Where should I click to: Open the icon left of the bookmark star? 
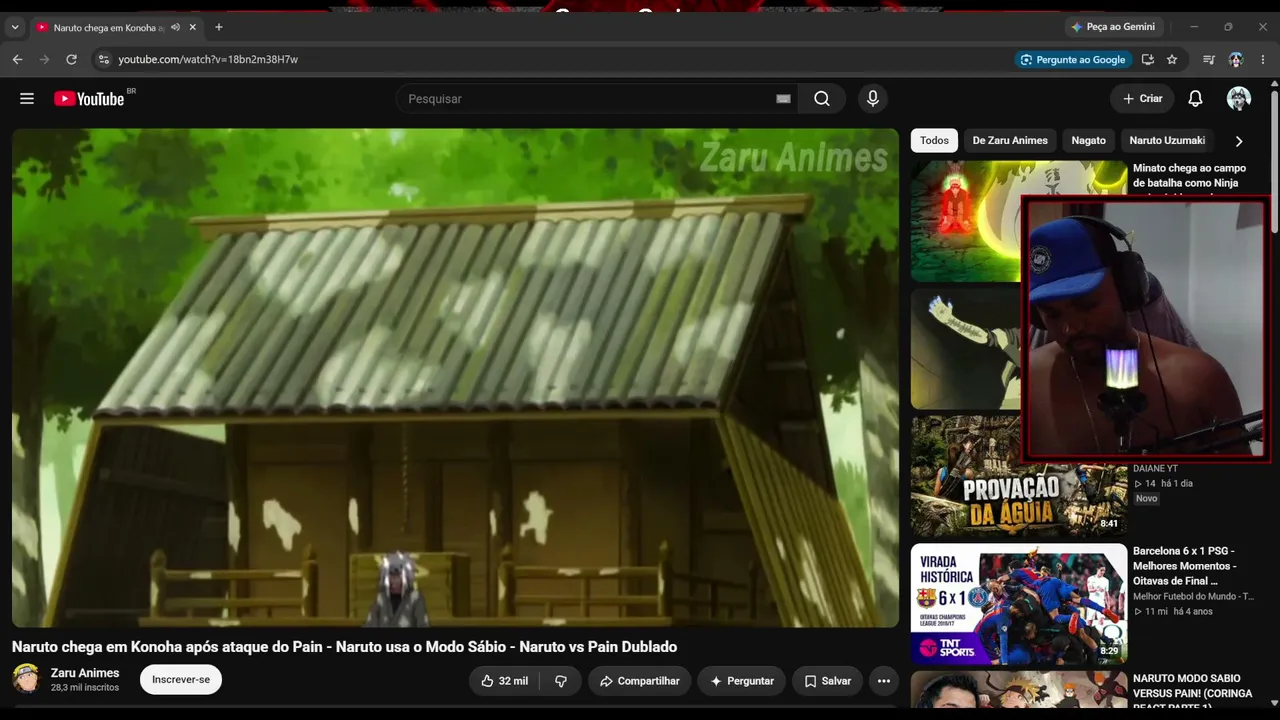pos(1148,60)
